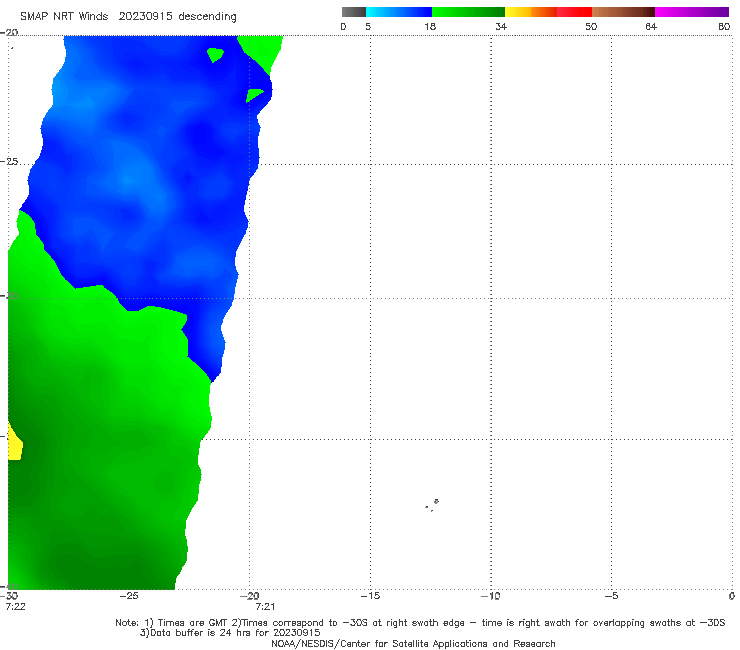Click the 'Note: 1) Times are GMT' line
The image size is (740, 650).
coord(420,623)
